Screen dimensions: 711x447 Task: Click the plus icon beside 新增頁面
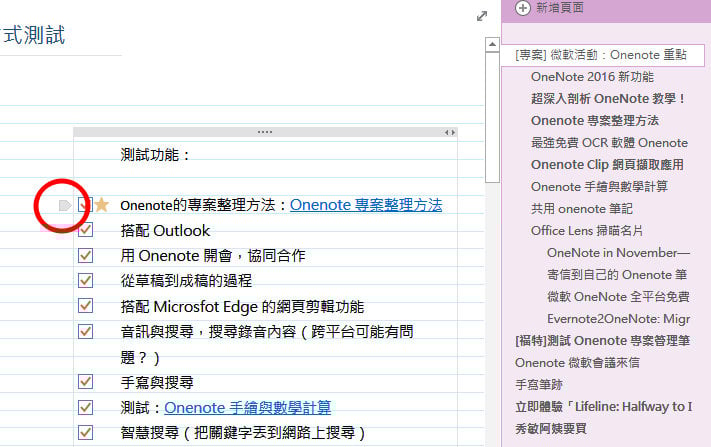tap(523, 8)
